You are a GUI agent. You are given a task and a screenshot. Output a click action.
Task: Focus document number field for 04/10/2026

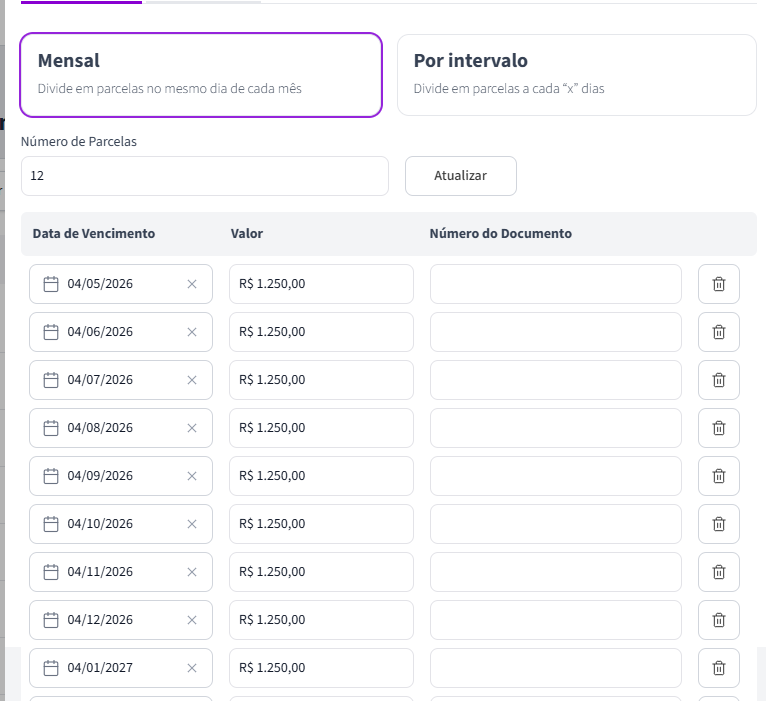click(x=556, y=524)
